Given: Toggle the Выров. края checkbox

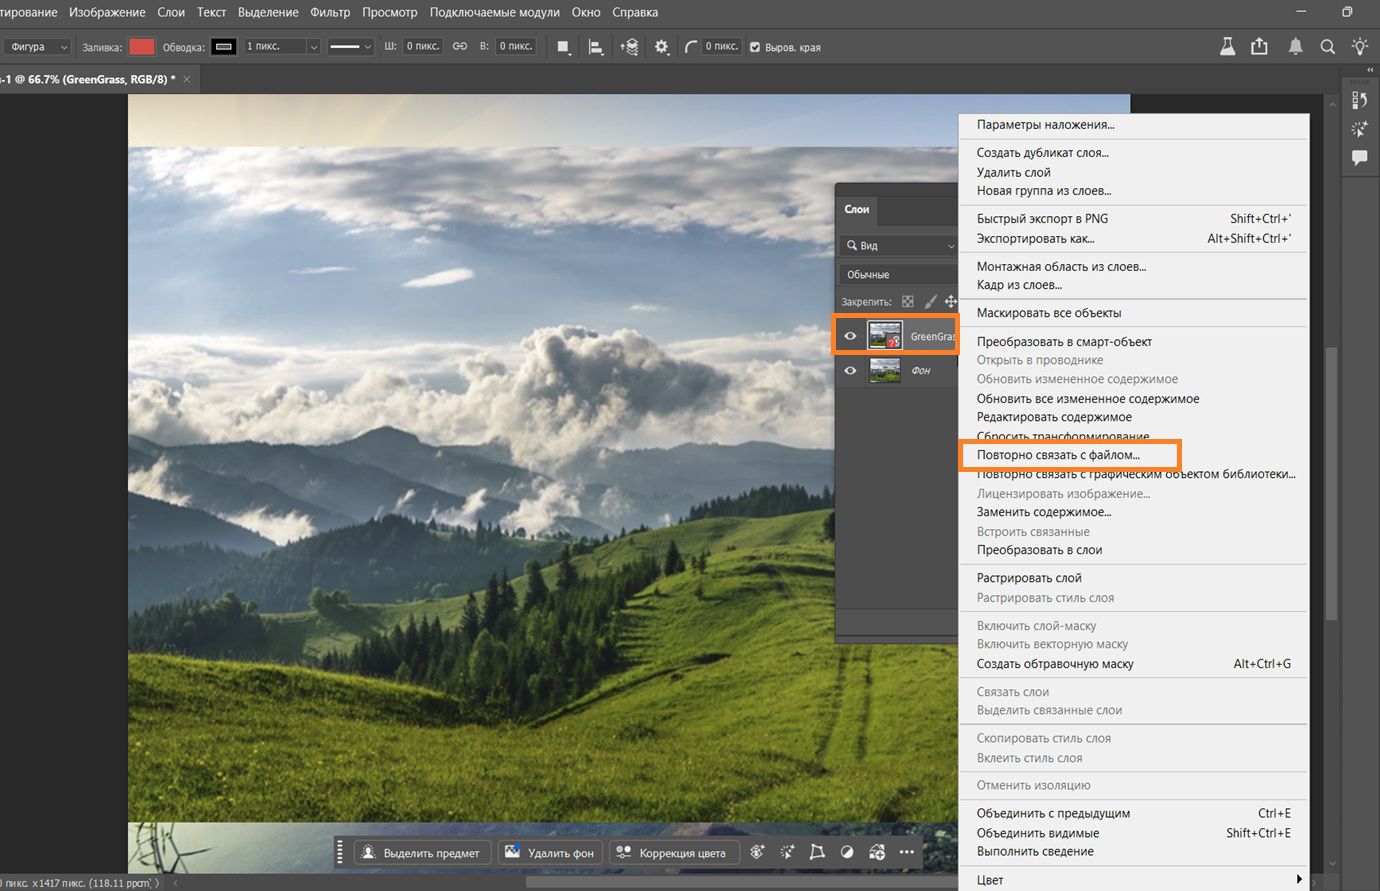Looking at the screenshot, I should [x=755, y=47].
